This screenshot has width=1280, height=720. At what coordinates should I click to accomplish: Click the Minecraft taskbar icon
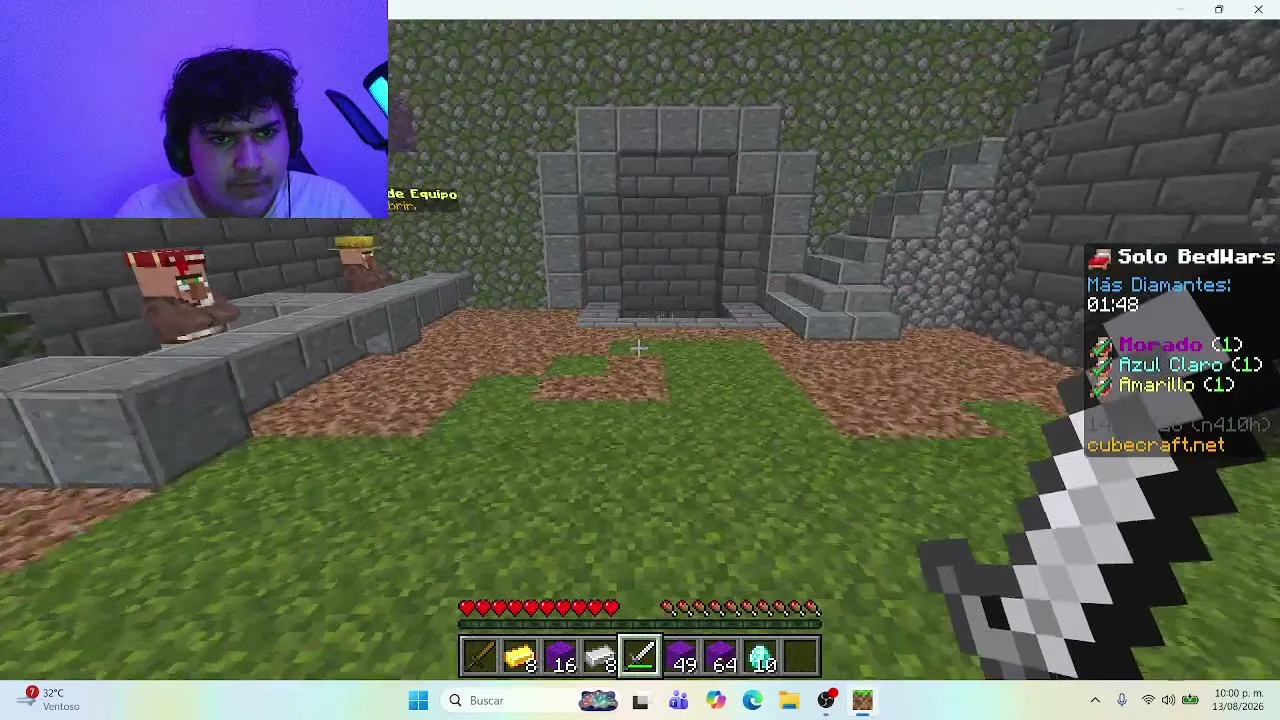click(x=863, y=700)
